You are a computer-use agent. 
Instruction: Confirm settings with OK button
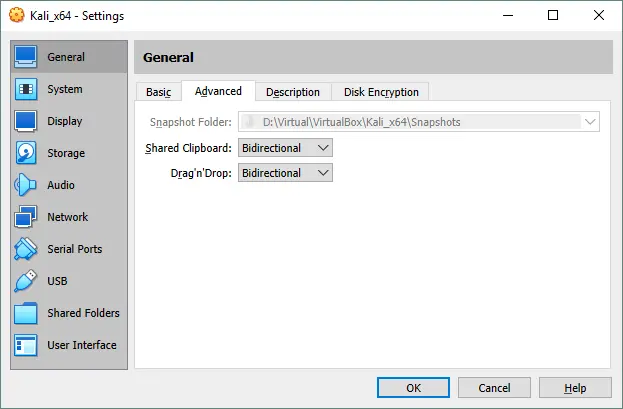pos(413,388)
